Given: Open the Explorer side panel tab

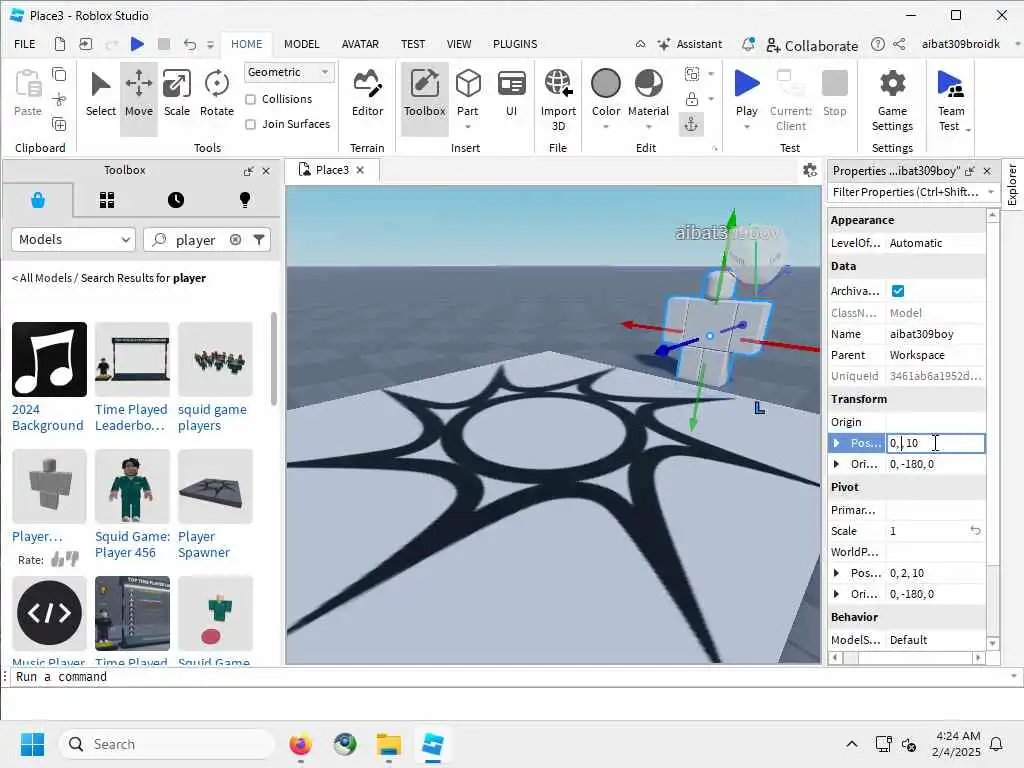Looking at the screenshot, I should [1012, 185].
